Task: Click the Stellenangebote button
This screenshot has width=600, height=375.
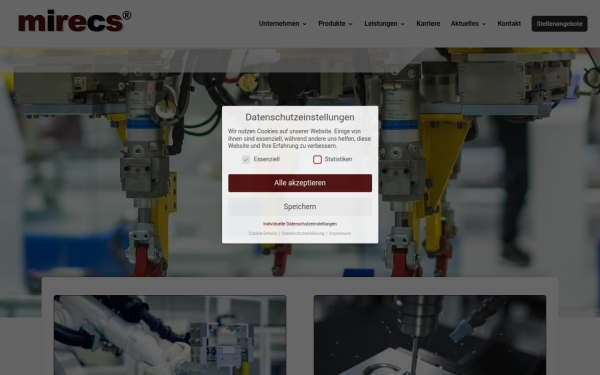Action: coord(559,24)
